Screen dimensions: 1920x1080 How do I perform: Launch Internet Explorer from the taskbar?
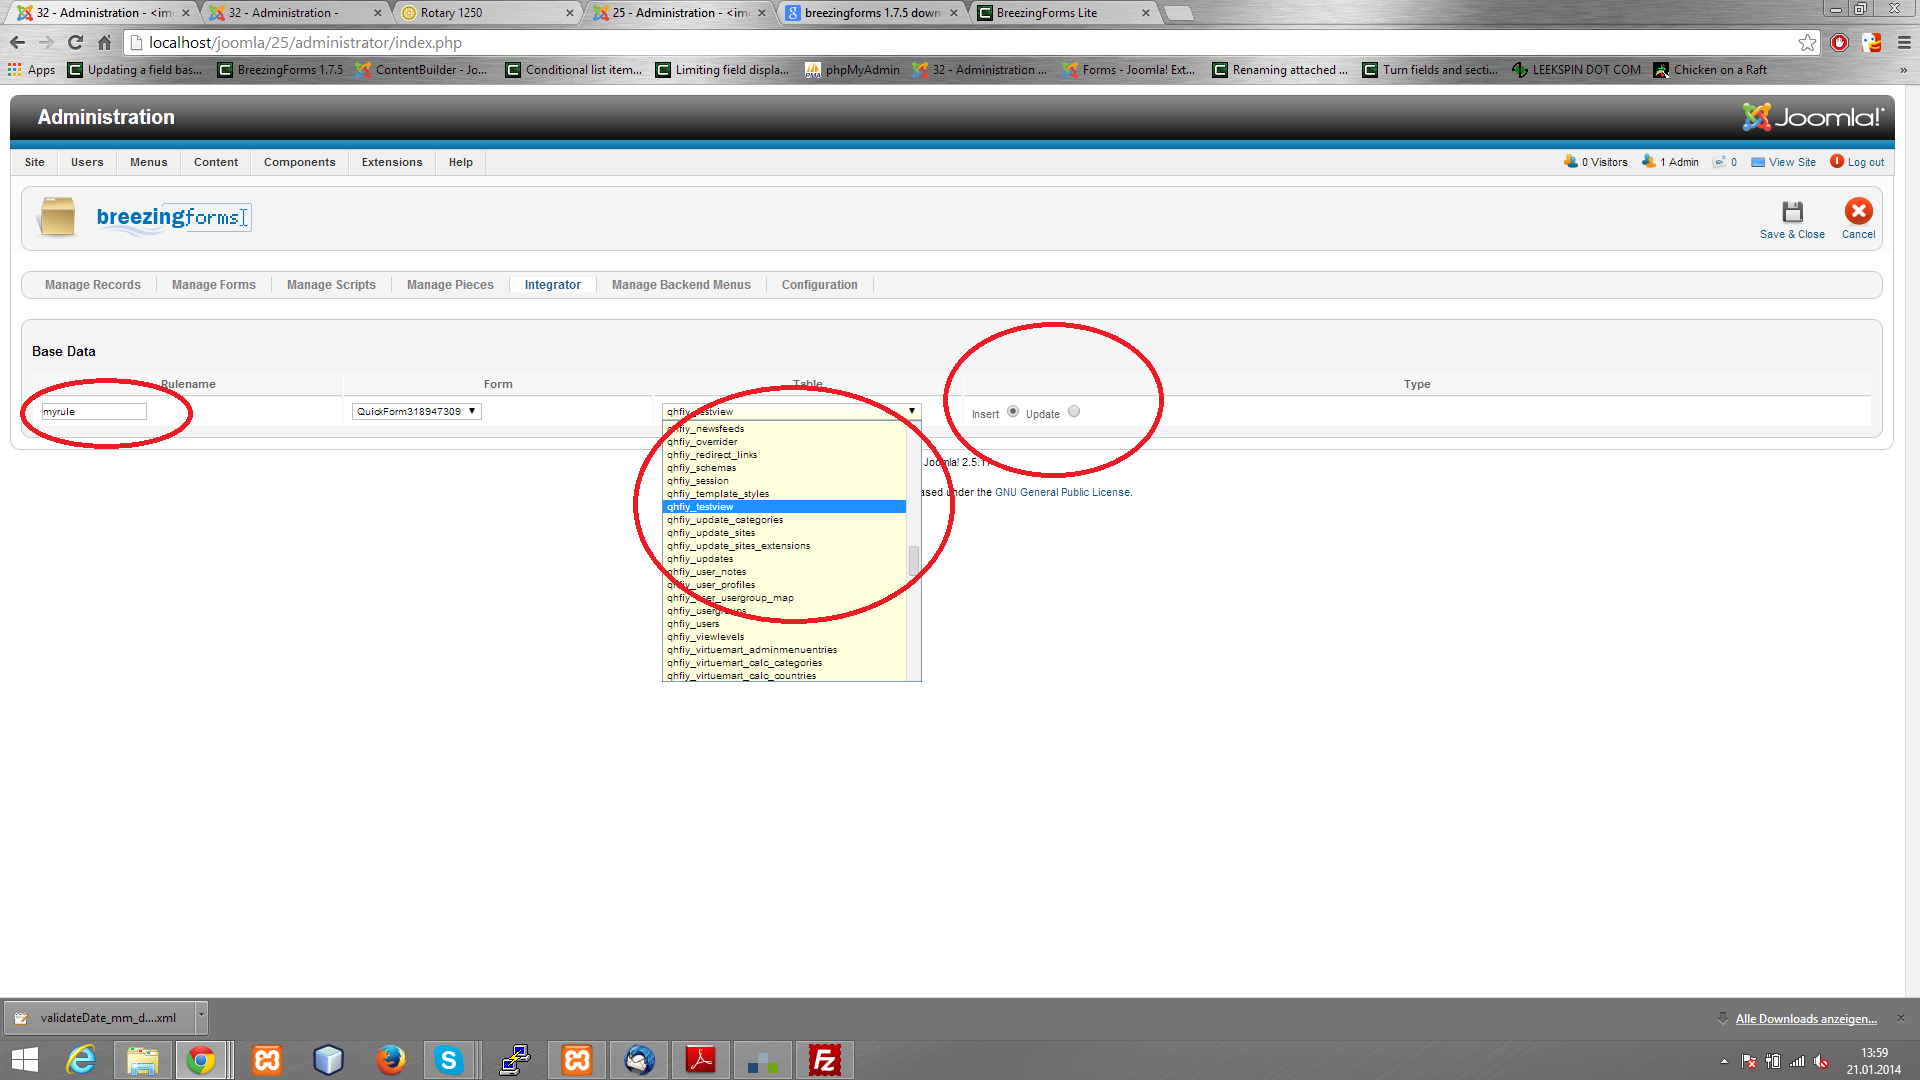(80, 1060)
